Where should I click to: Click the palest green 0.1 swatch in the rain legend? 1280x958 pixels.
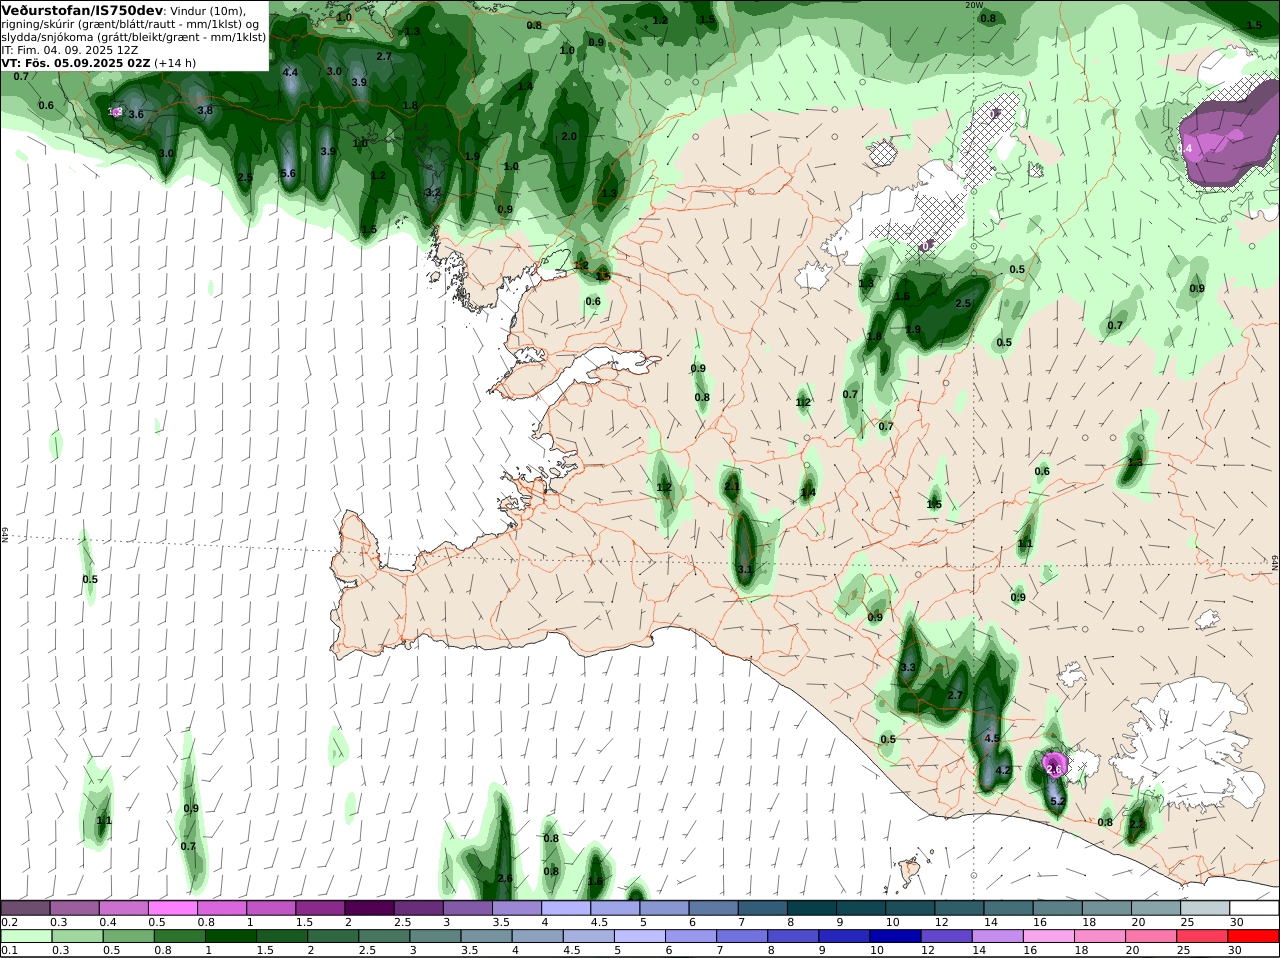(25, 936)
